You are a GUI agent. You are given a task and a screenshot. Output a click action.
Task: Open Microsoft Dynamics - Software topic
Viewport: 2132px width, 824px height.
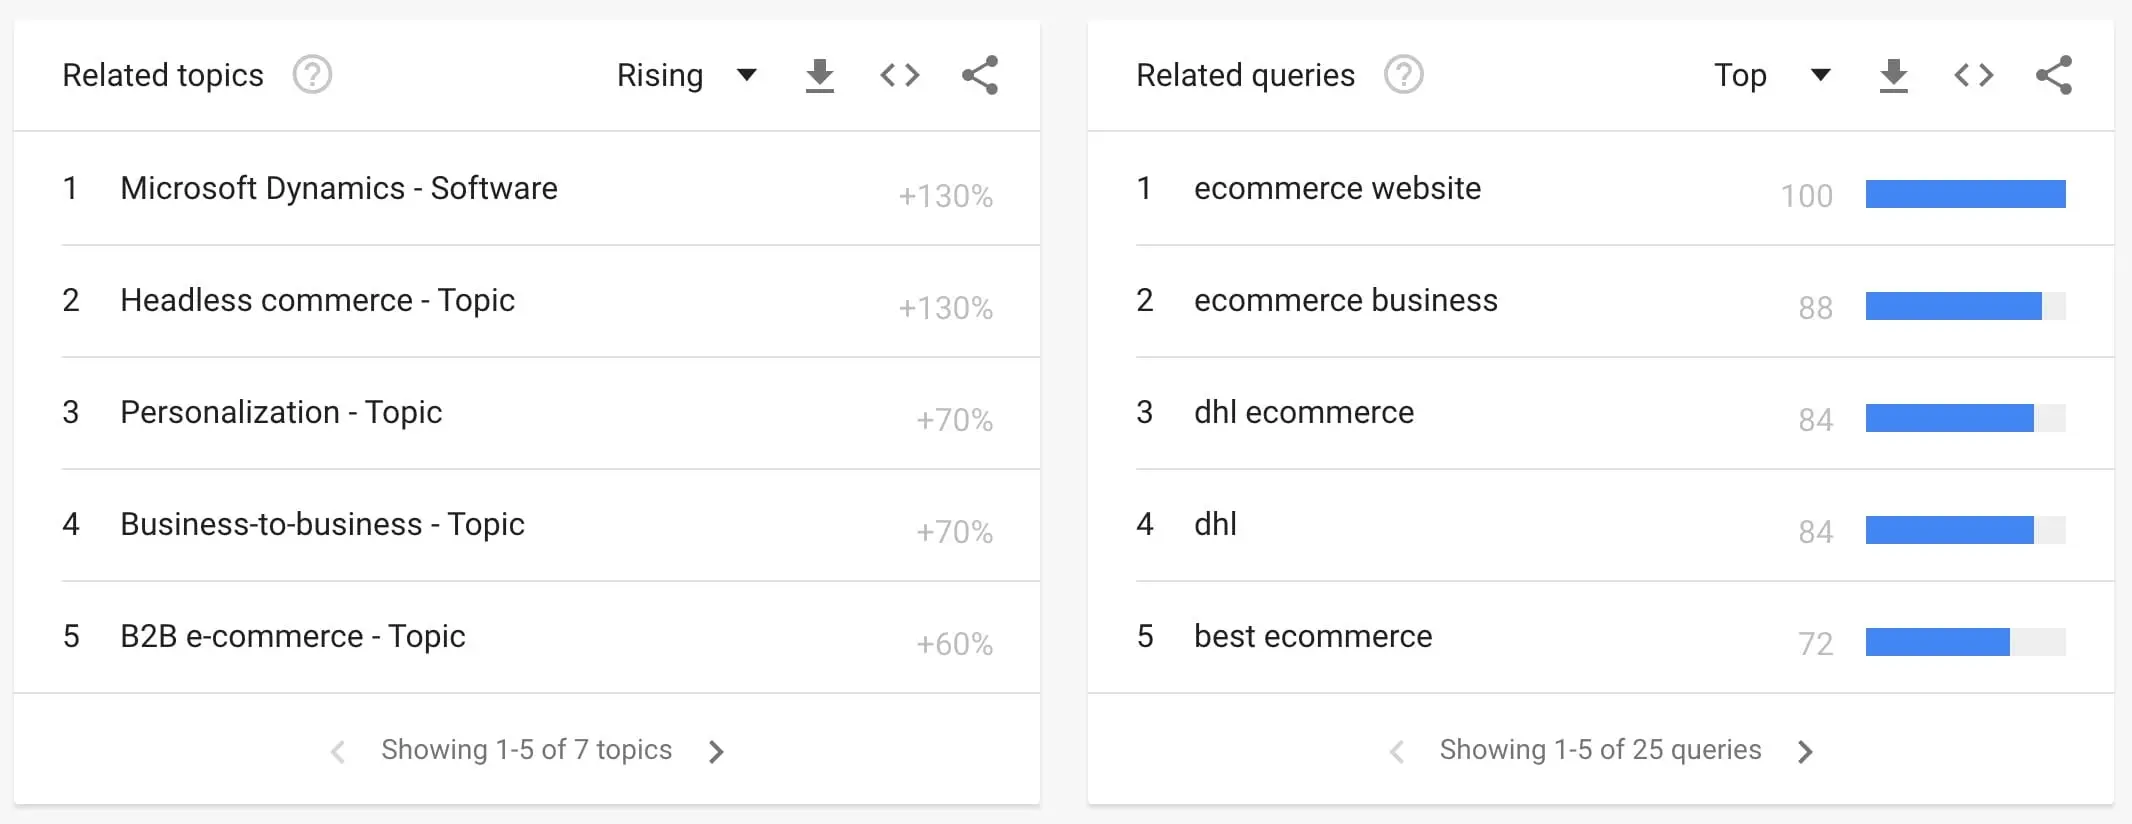click(339, 188)
